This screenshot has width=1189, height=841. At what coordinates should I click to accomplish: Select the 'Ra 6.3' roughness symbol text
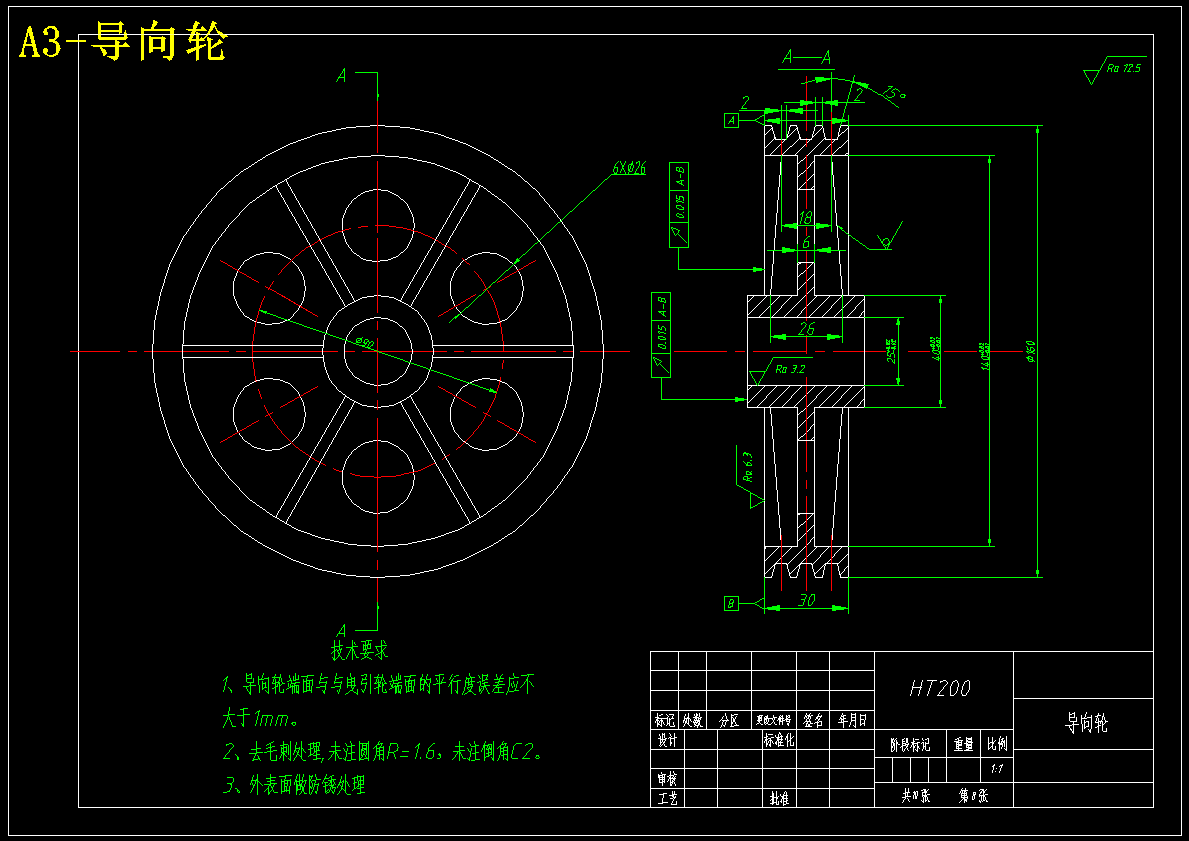pos(747,467)
